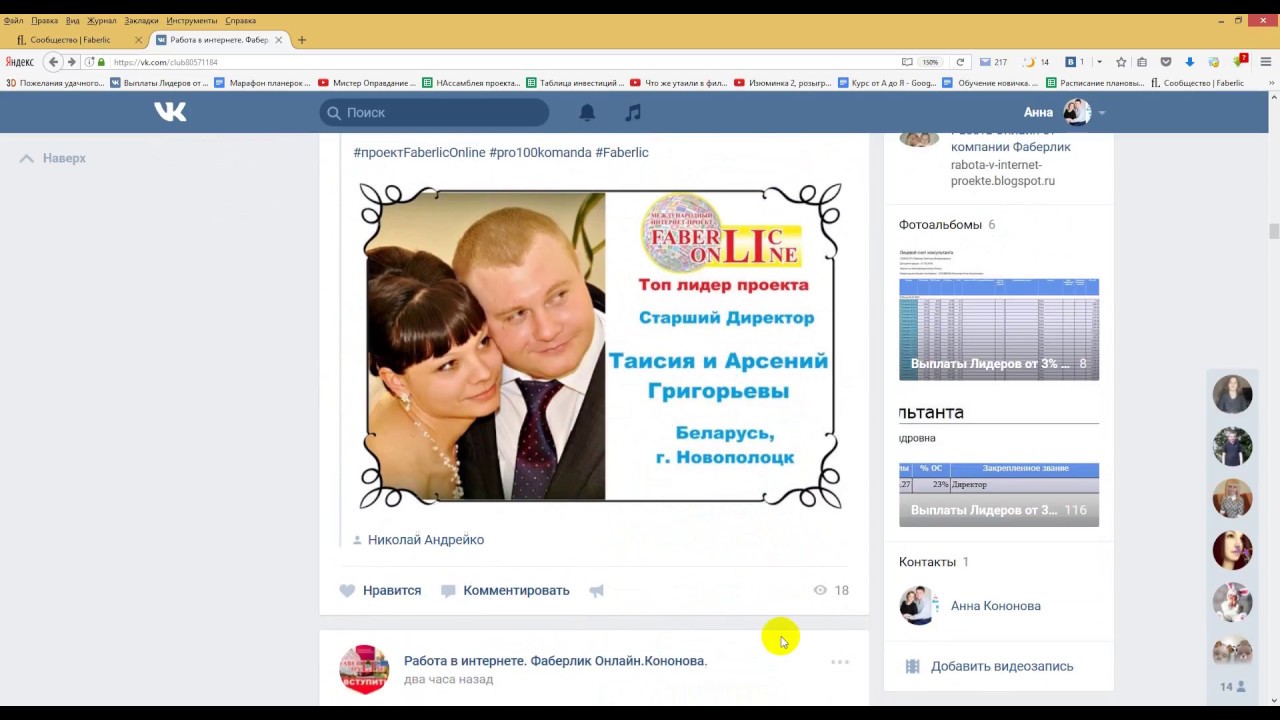Click the views eye icon showing 18
Image resolution: width=1280 pixels, height=720 pixels.
(820, 590)
